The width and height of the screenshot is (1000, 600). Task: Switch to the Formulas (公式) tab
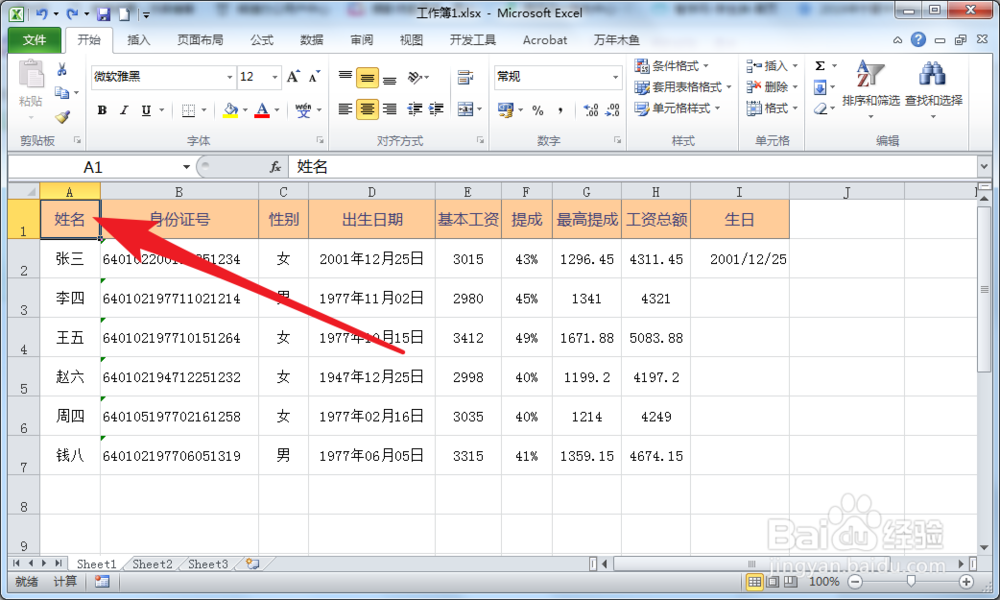tap(261, 40)
